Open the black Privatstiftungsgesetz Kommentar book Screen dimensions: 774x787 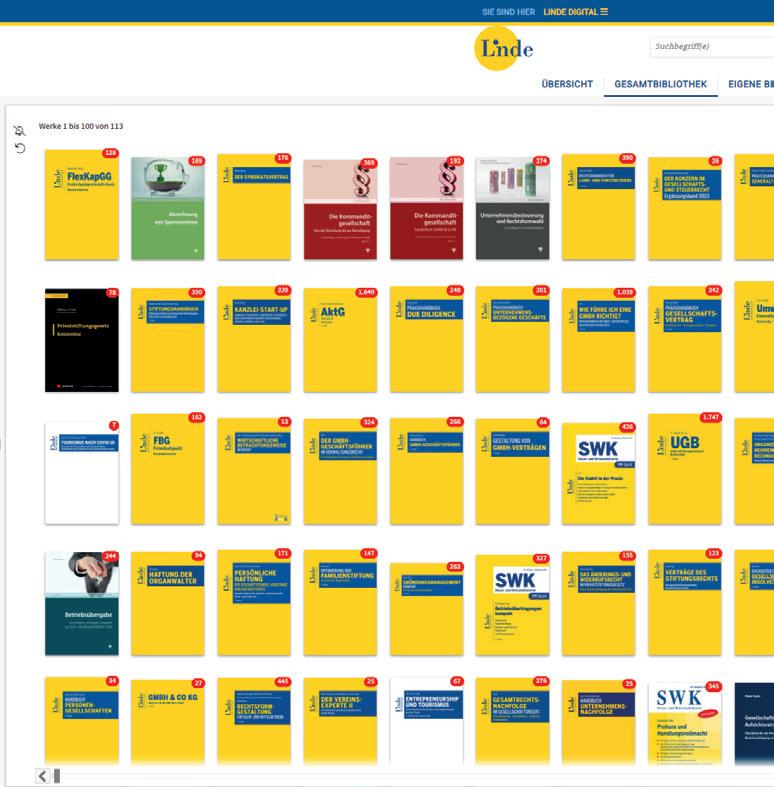tap(82, 340)
